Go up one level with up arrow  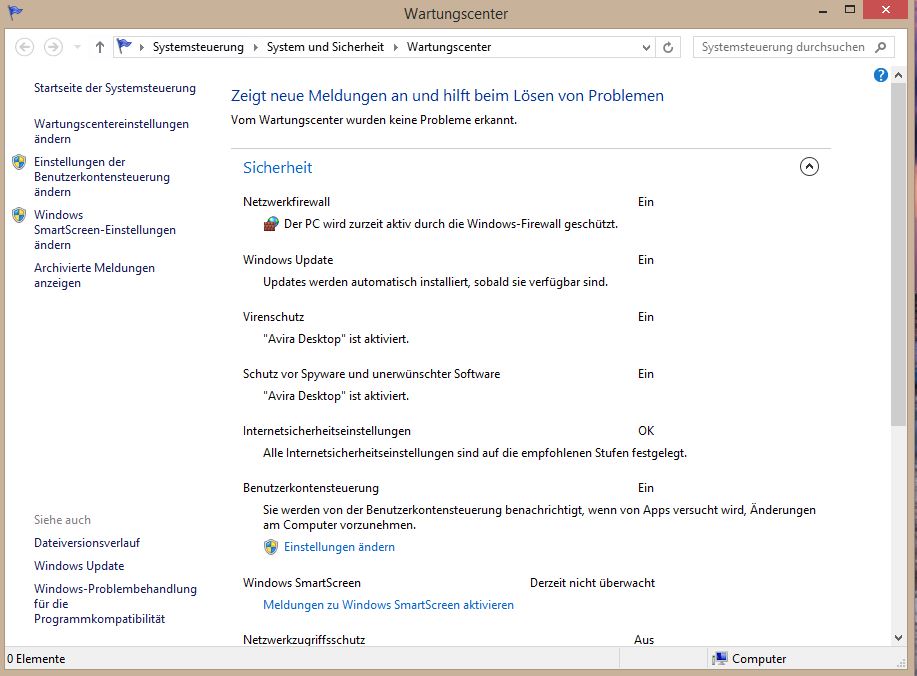pyautogui.click(x=99, y=47)
